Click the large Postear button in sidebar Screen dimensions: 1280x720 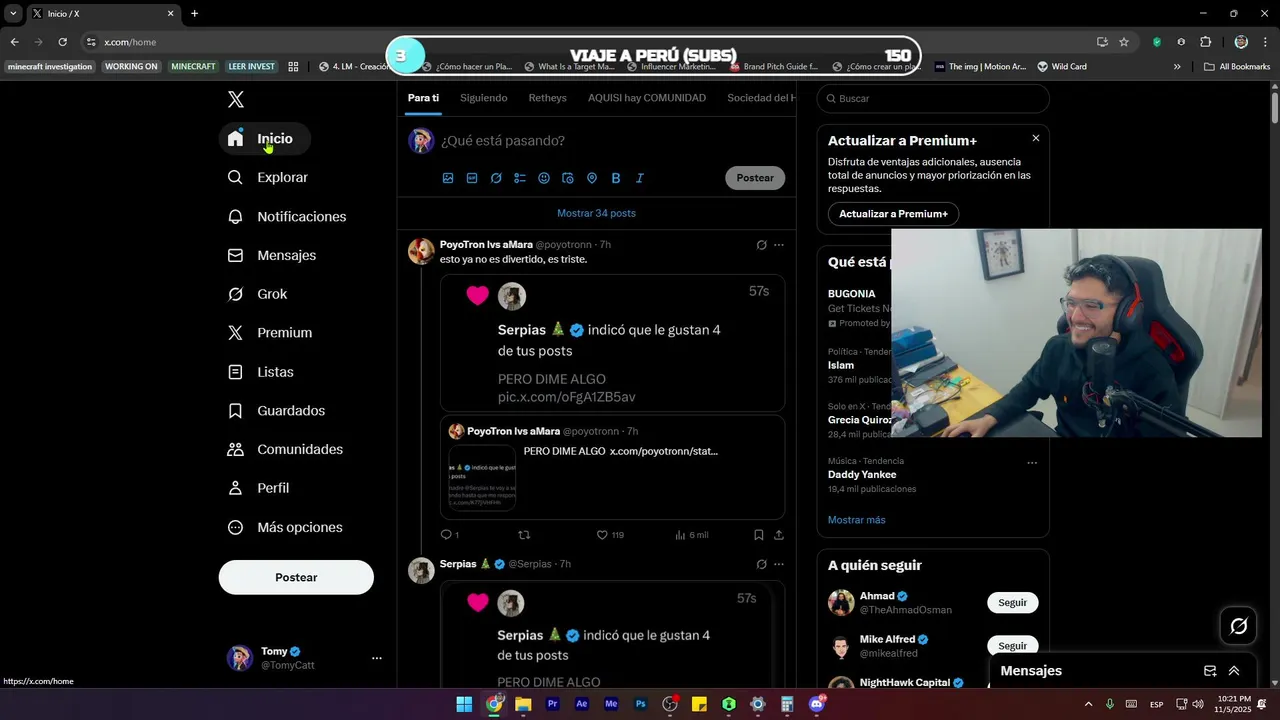point(296,577)
